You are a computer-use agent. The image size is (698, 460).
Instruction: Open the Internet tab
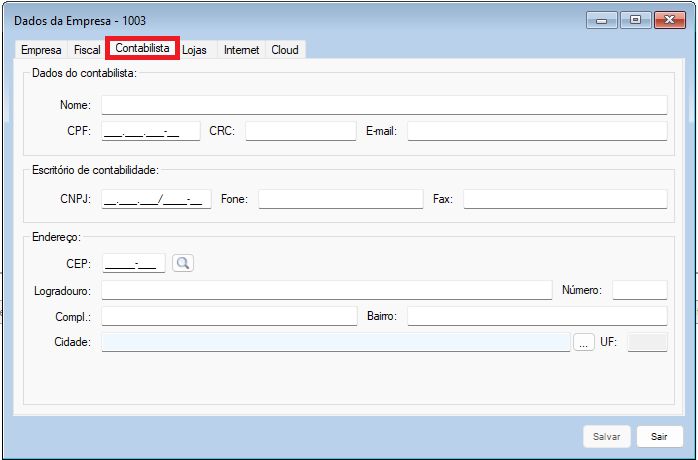point(241,50)
